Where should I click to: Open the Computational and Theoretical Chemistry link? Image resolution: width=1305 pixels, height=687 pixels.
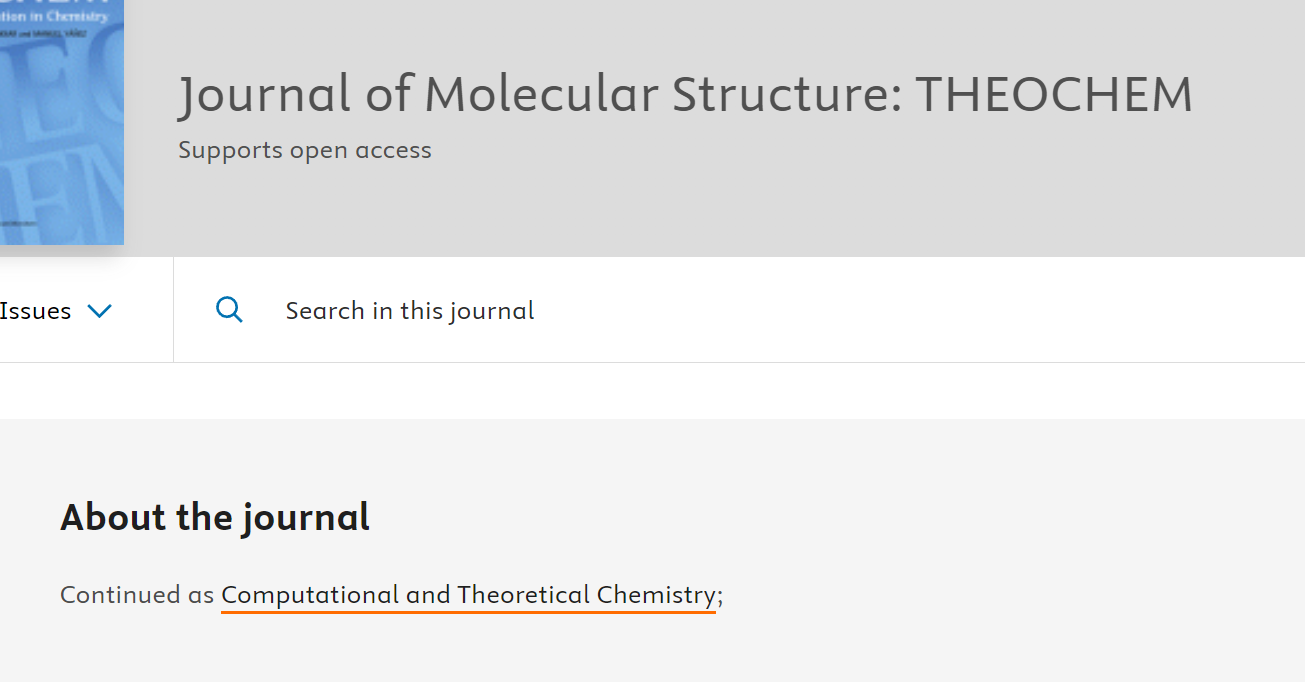(468, 595)
